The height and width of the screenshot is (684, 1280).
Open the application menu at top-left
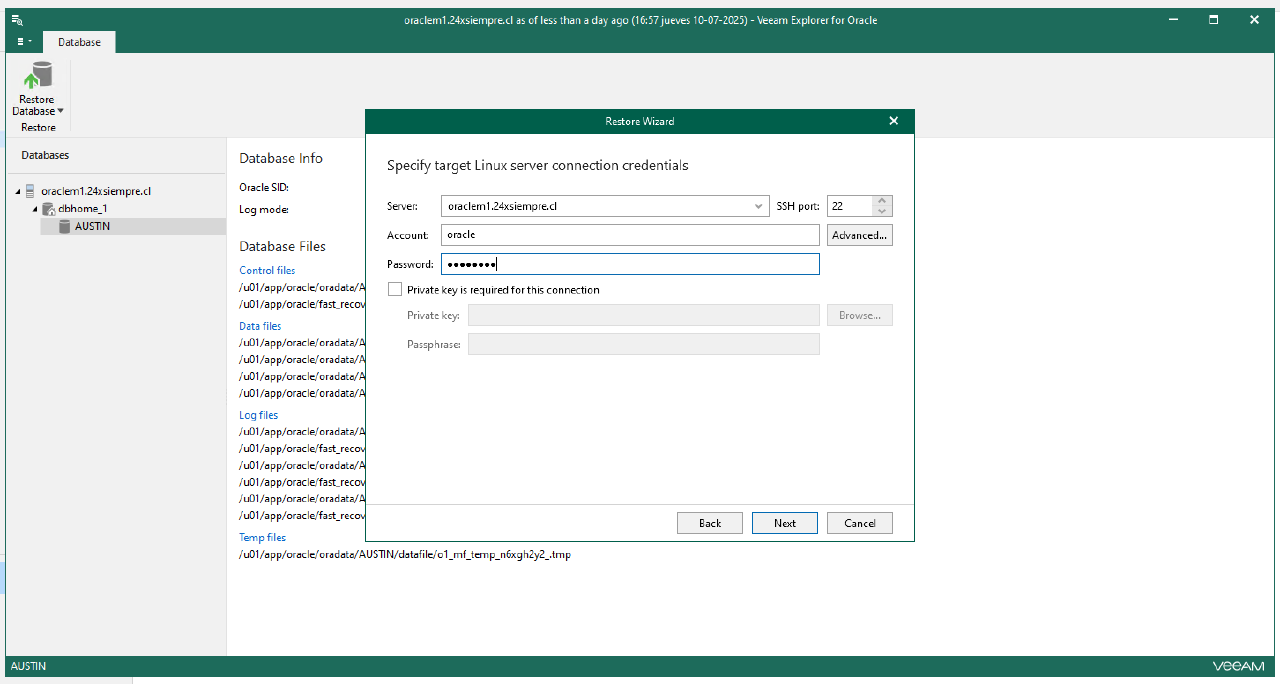(x=24, y=42)
